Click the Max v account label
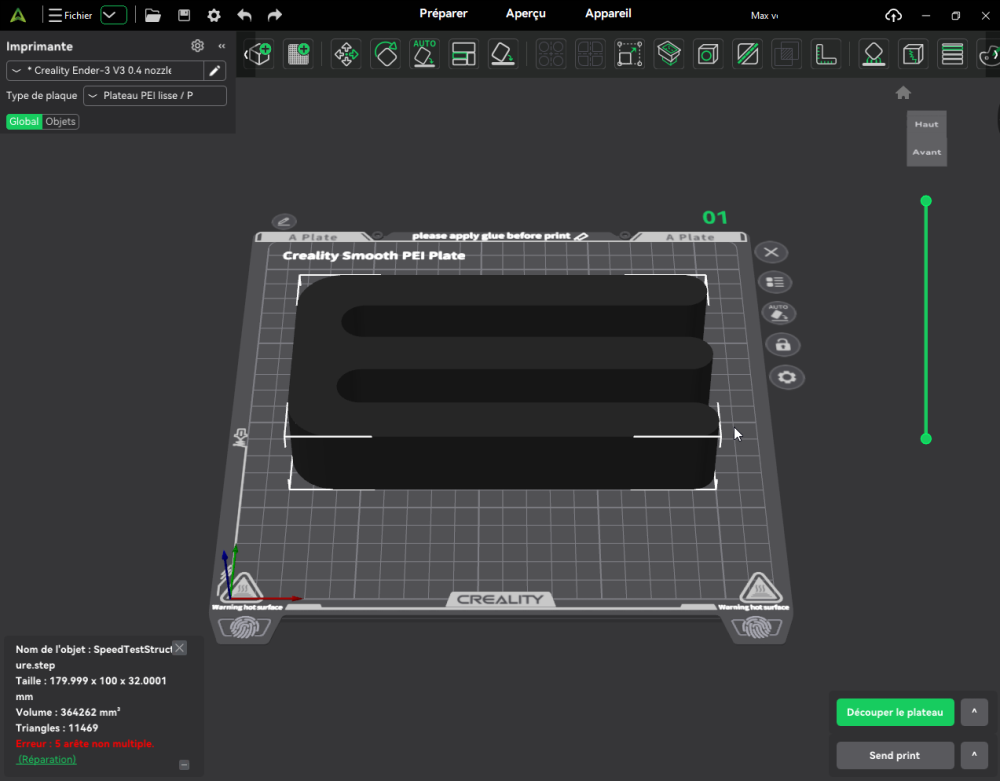Image resolution: width=1000 pixels, height=781 pixels. (x=765, y=15)
